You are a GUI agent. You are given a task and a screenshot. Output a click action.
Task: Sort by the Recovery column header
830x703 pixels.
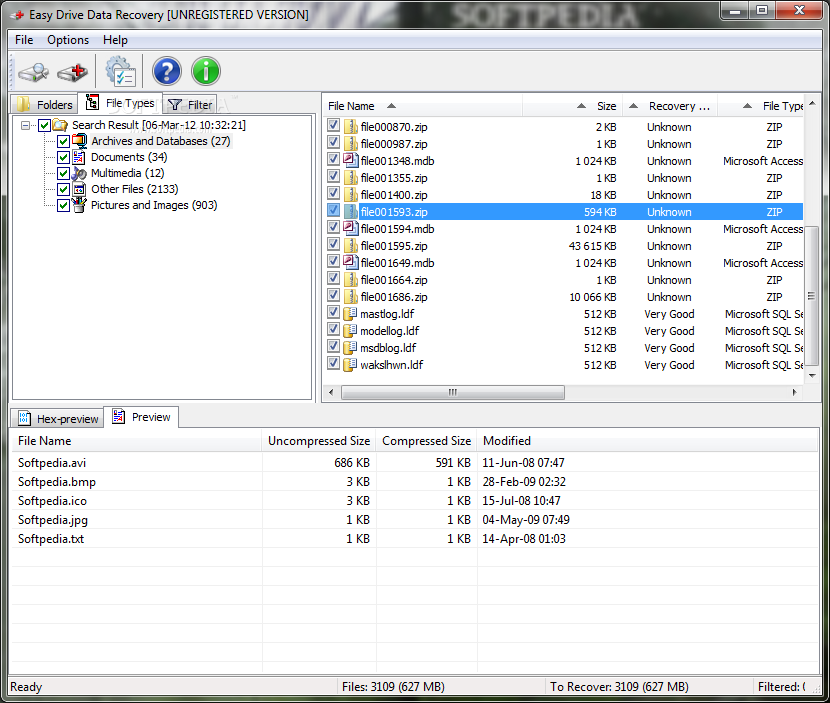[670, 106]
